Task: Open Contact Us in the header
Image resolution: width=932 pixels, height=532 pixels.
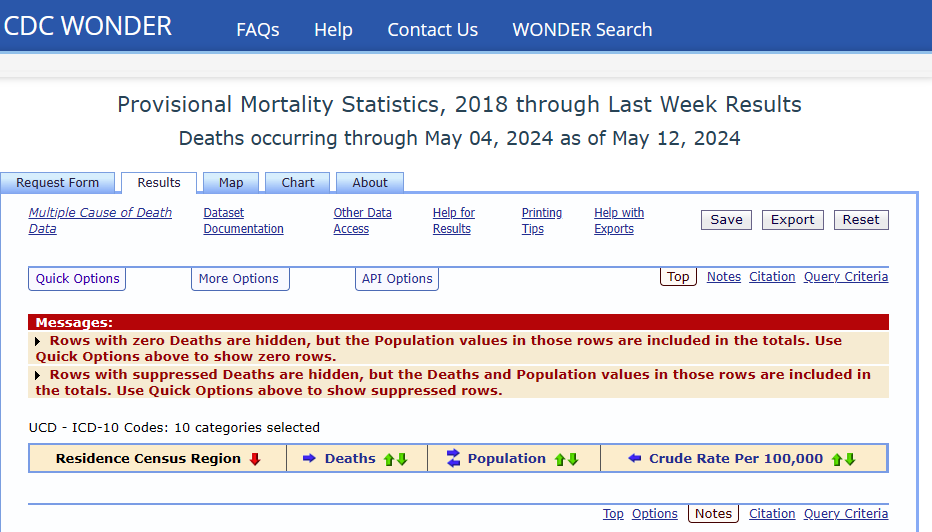Action: pyautogui.click(x=433, y=30)
